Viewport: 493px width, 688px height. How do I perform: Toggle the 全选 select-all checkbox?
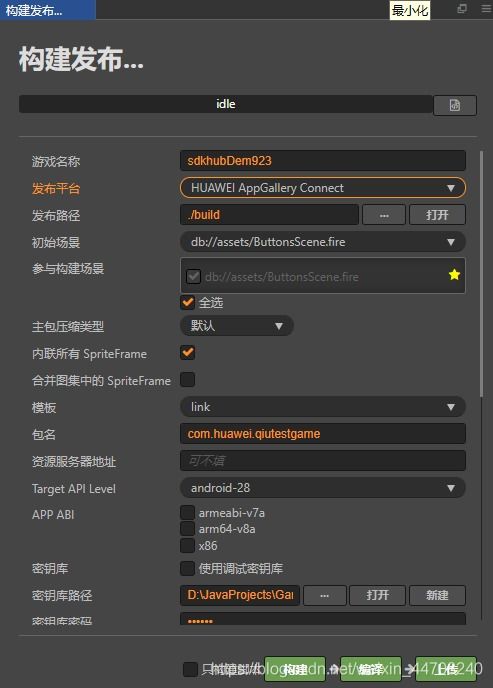point(188,302)
